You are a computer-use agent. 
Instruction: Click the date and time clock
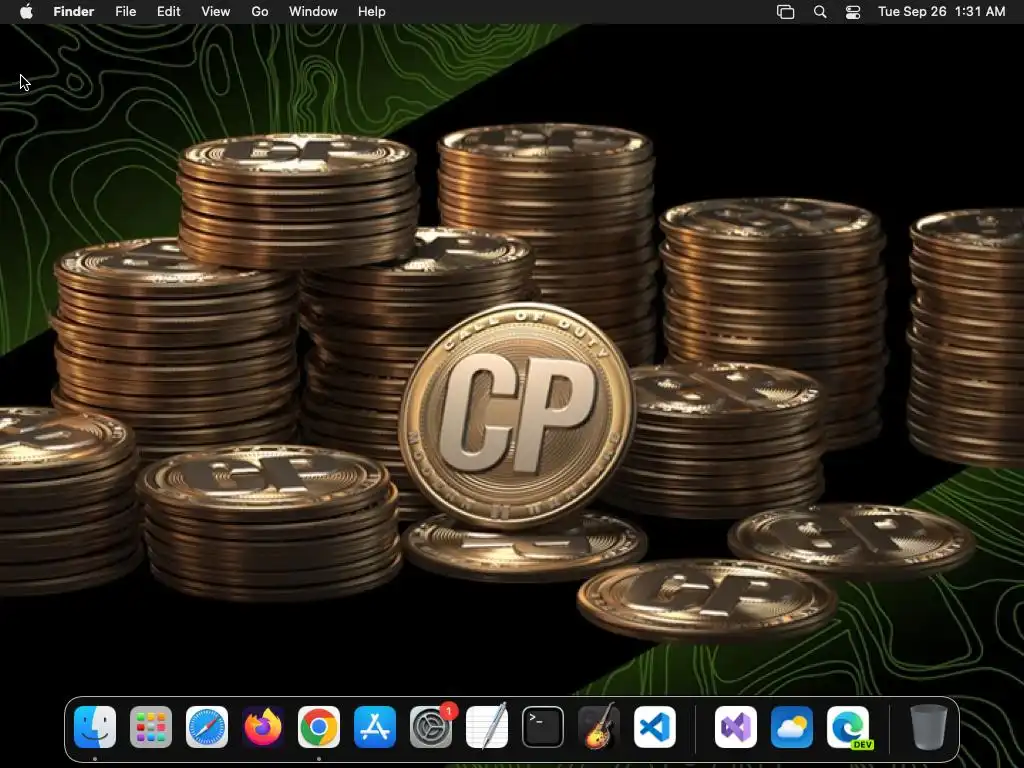(941, 12)
